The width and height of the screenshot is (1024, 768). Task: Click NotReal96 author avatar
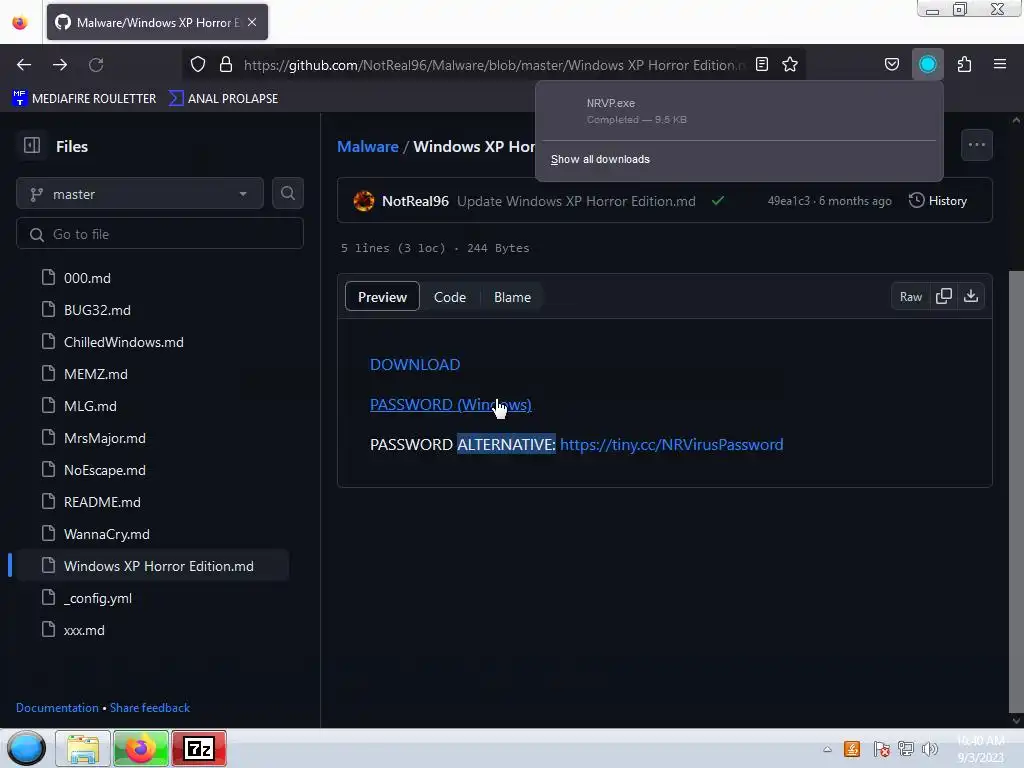364,200
